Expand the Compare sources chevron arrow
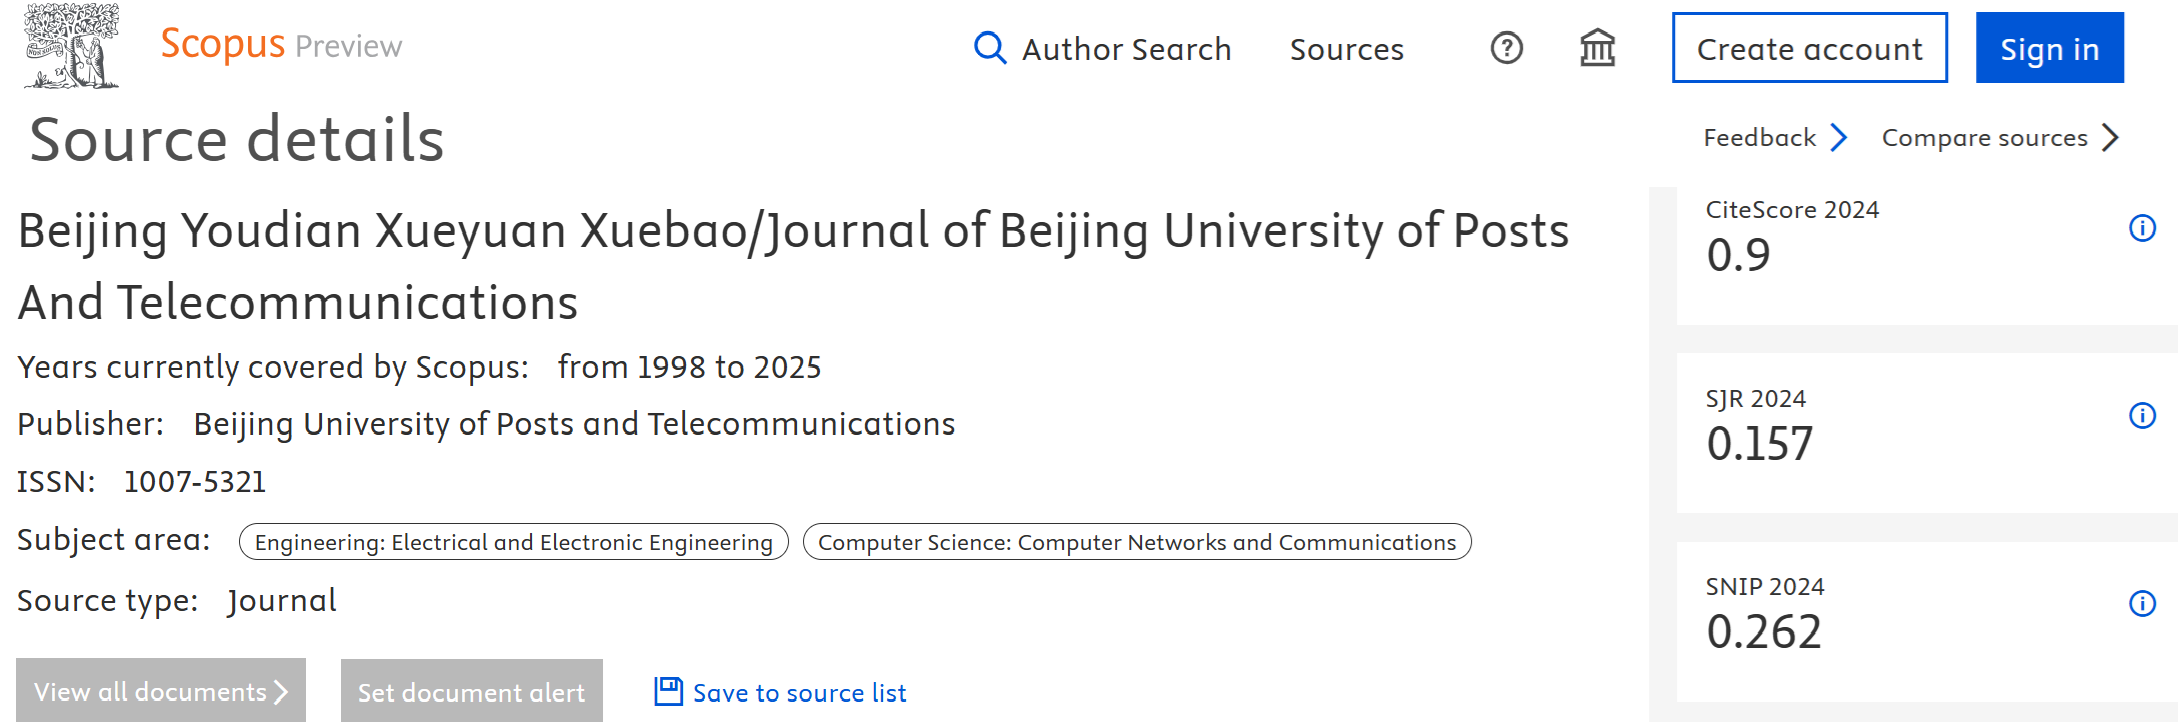The height and width of the screenshot is (722, 2178). point(2110,137)
